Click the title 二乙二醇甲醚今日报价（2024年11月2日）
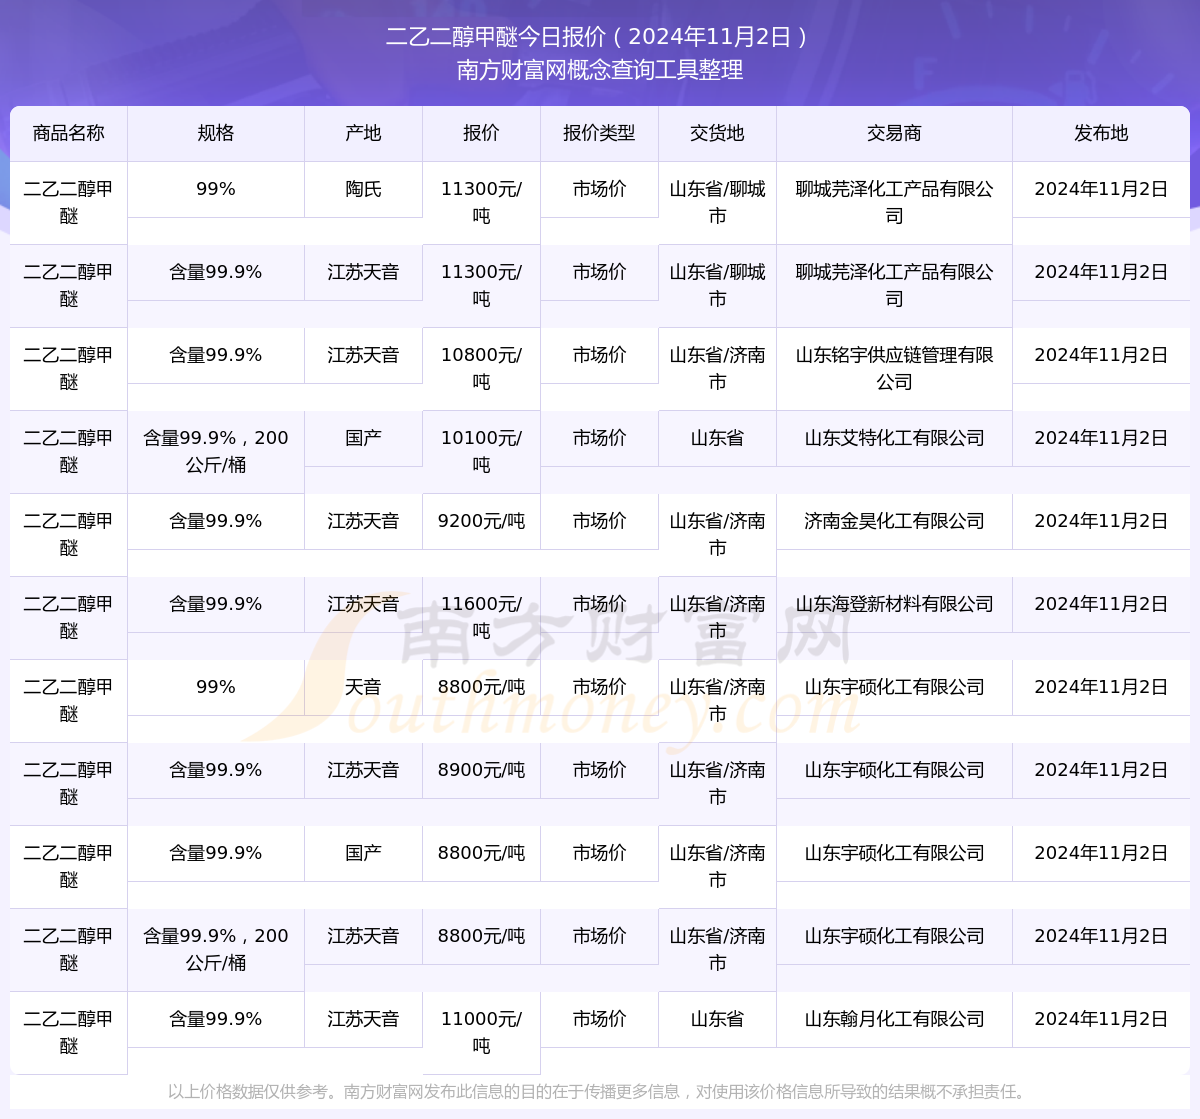 click(x=599, y=37)
